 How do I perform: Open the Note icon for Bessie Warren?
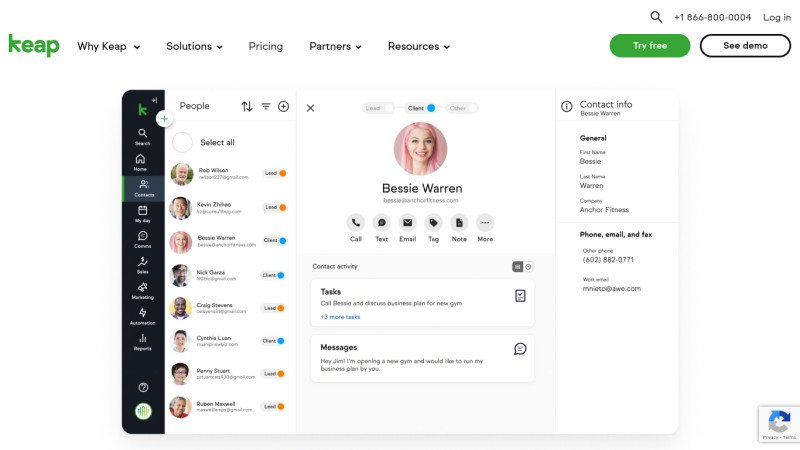pos(459,223)
